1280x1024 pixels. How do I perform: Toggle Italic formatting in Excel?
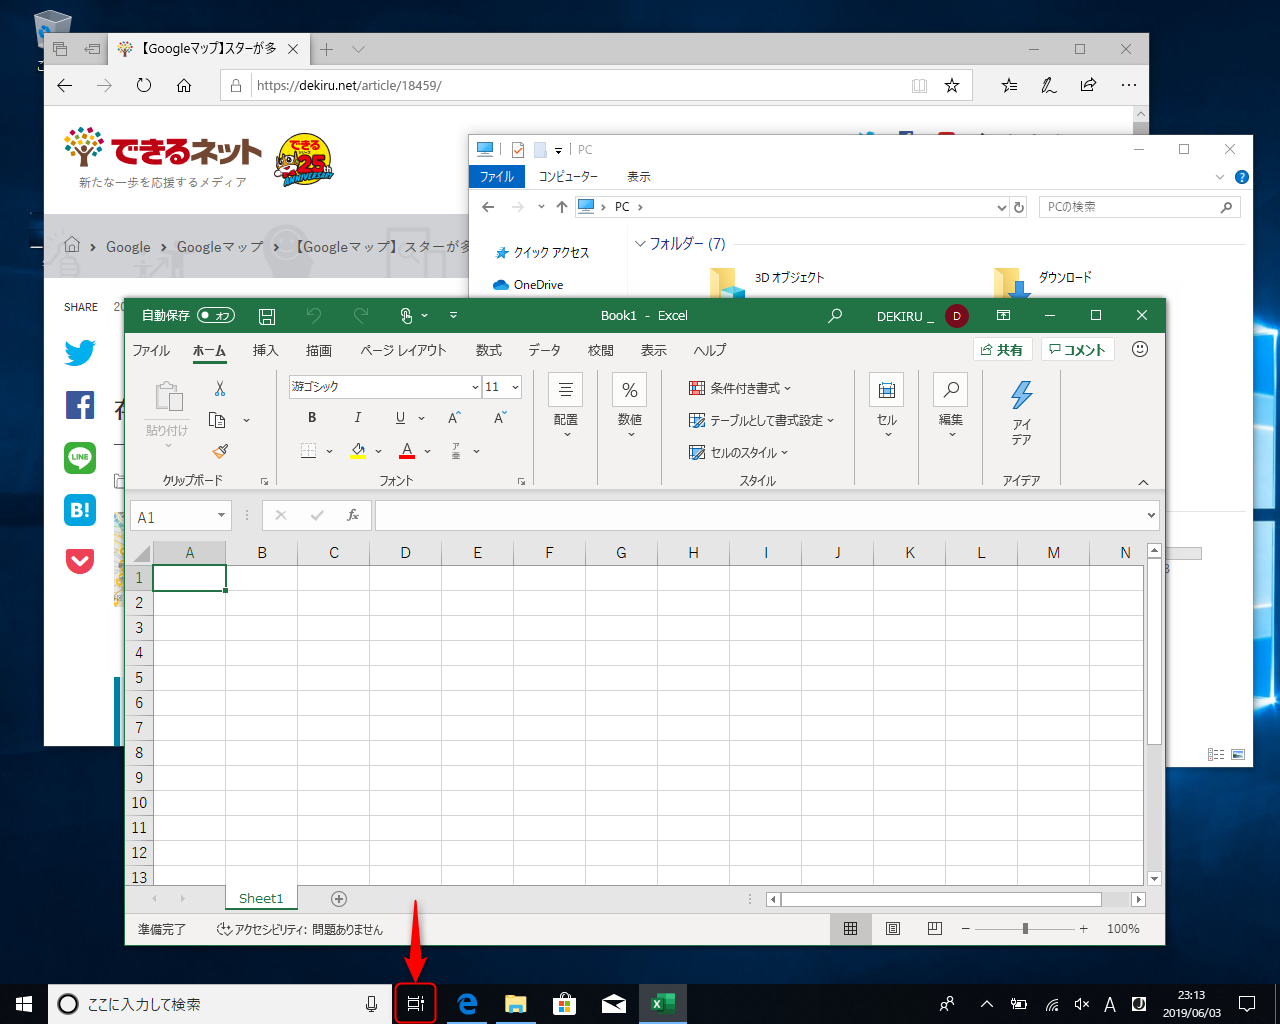tap(357, 418)
